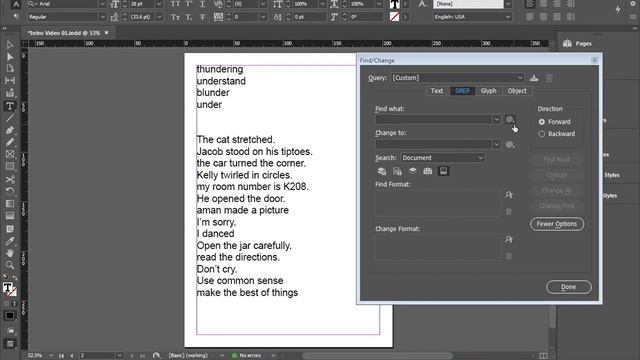Image resolution: width=640 pixels, height=360 pixels.
Task: Toggle Underline formatting button
Action: click(202, 4)
